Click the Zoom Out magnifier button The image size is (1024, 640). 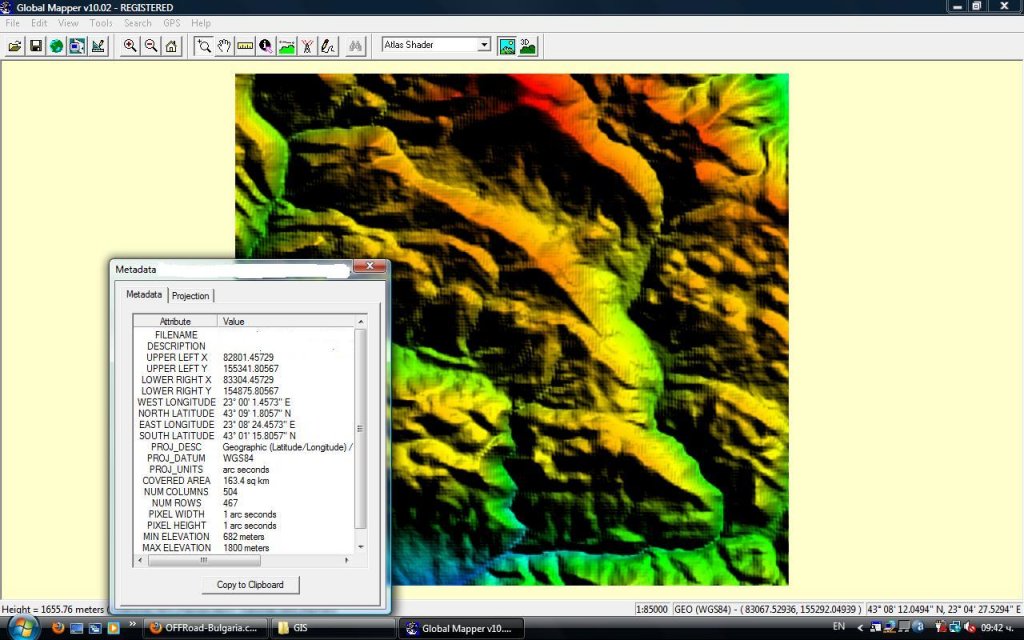point(151,46)
